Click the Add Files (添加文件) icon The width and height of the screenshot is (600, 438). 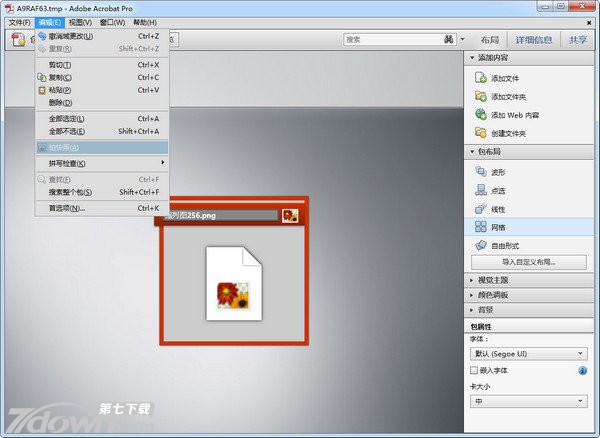(481, 78)
